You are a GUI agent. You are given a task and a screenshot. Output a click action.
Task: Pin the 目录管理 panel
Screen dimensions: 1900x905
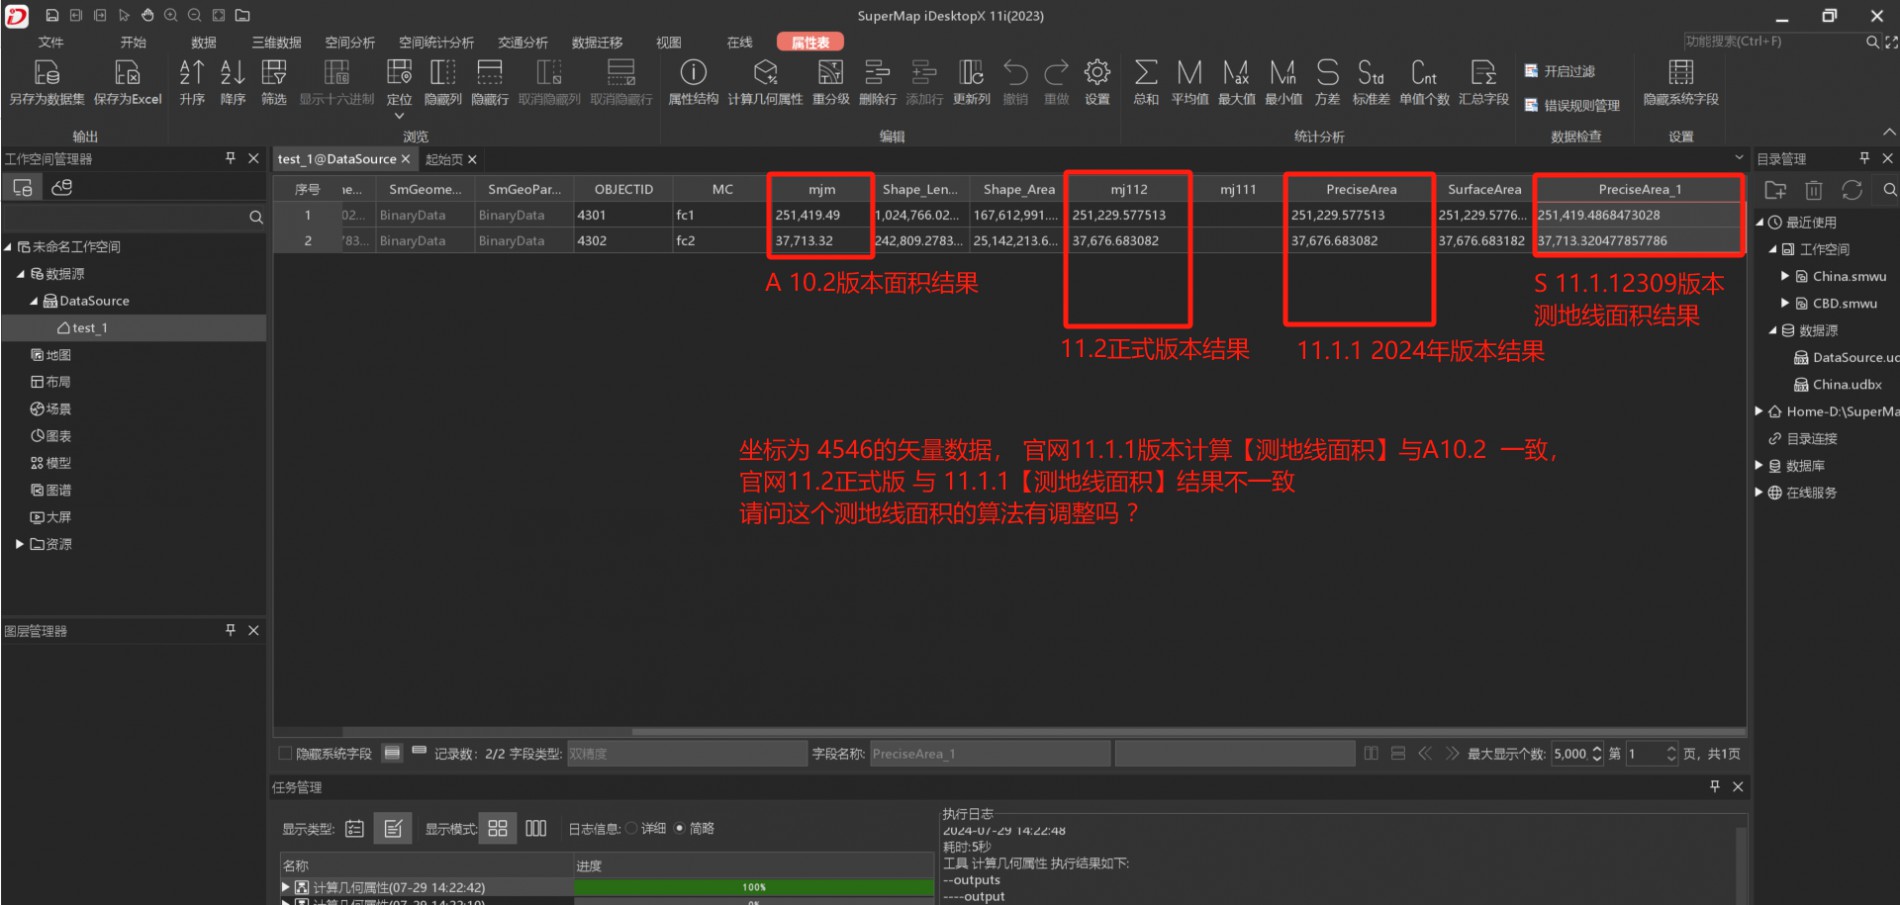1864,158
